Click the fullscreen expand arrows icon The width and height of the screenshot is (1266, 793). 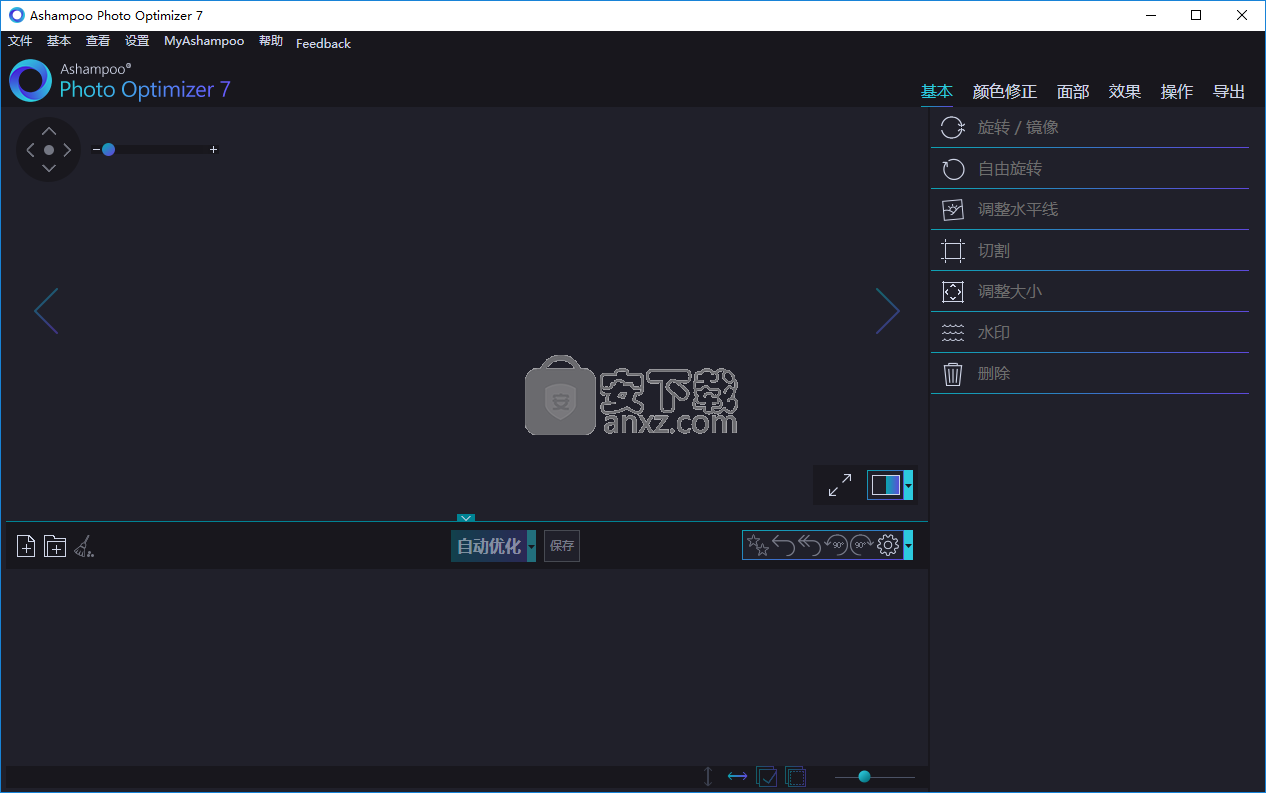pos(840,486)
